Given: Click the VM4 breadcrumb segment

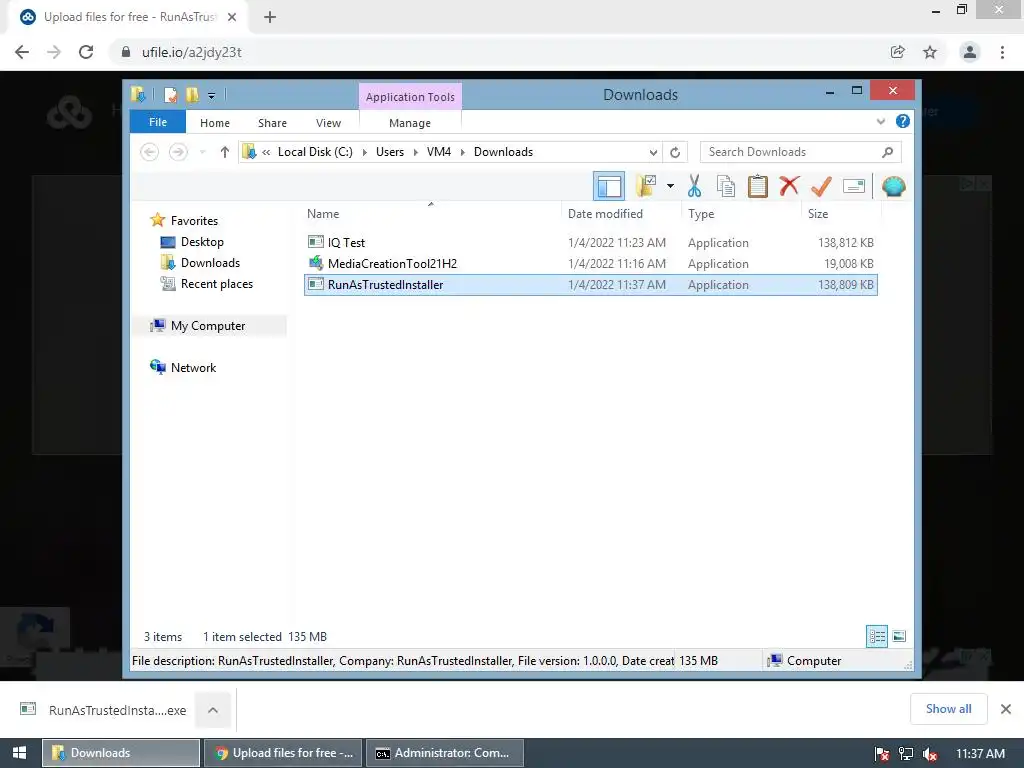Looking at the screenshot, I should click(439, 152).
